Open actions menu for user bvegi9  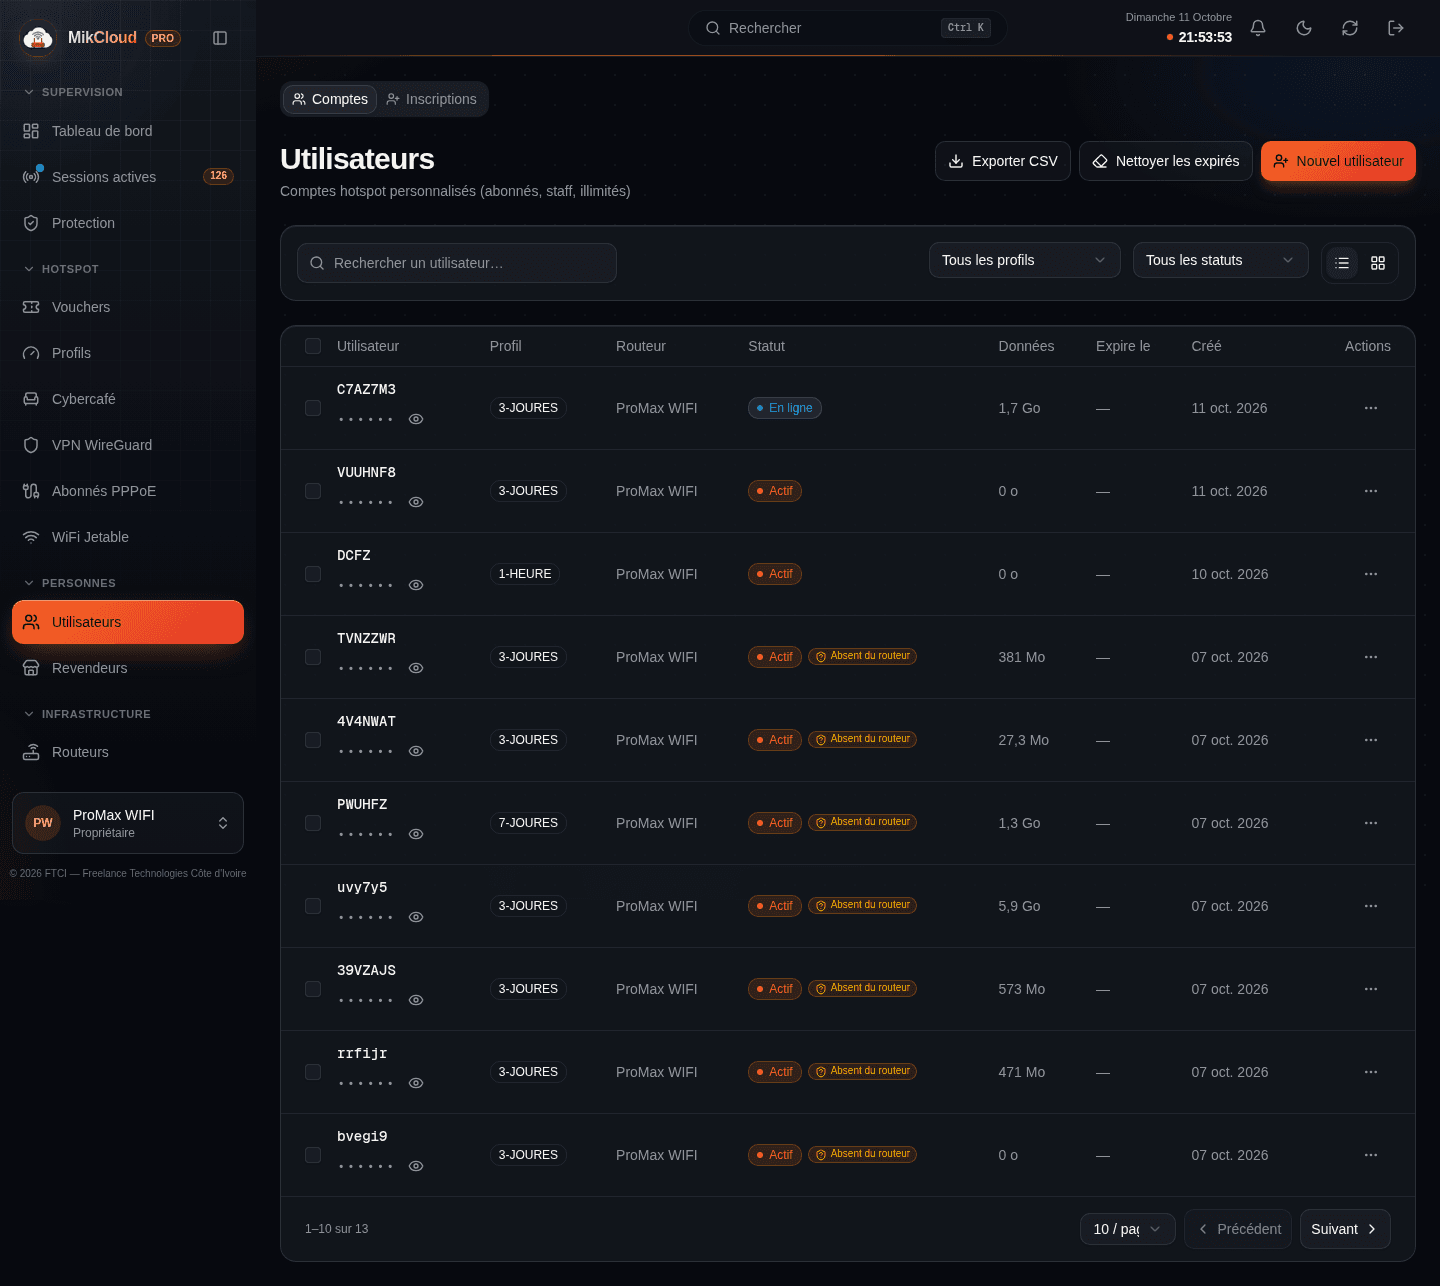click(x=1371, y=1155)
